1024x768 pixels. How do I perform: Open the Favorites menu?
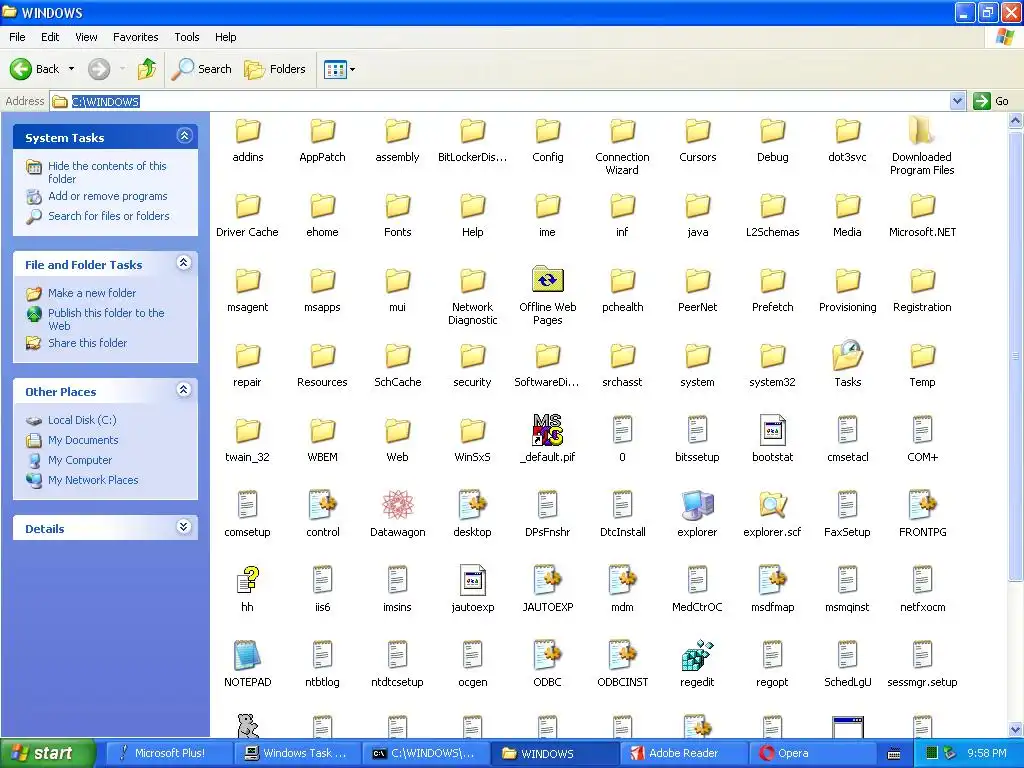(x=135, y=37)
